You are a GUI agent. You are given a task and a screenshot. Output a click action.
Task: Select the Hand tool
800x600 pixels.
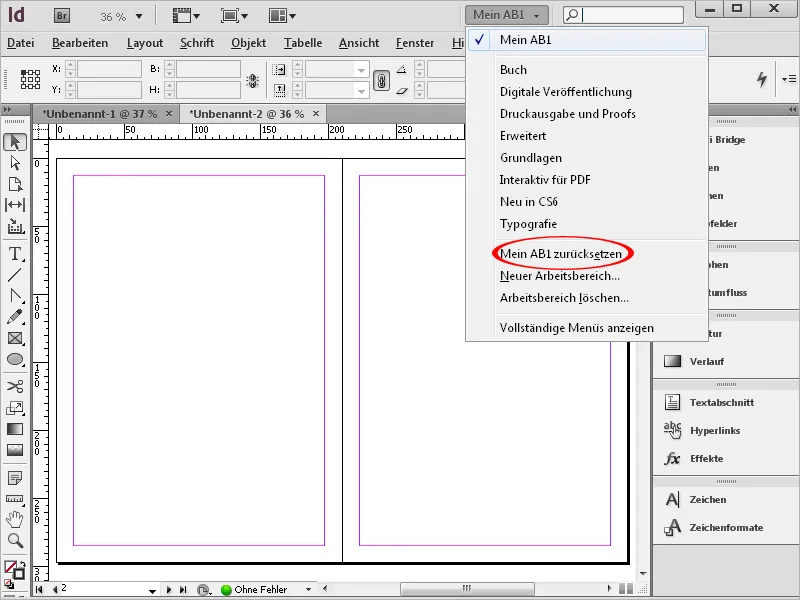[x=15, y=519]
